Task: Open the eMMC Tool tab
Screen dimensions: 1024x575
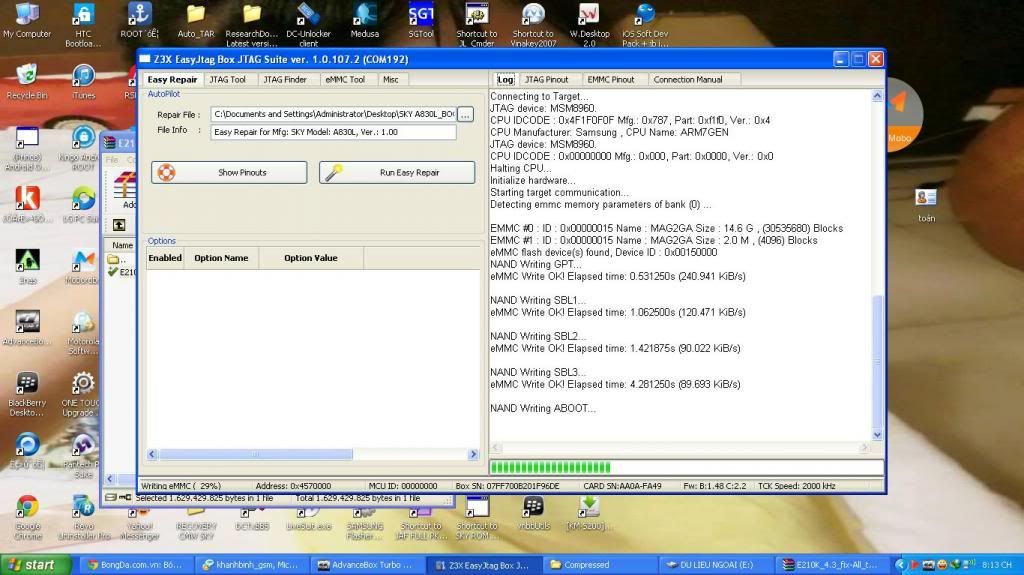Action: click(345, 79)
